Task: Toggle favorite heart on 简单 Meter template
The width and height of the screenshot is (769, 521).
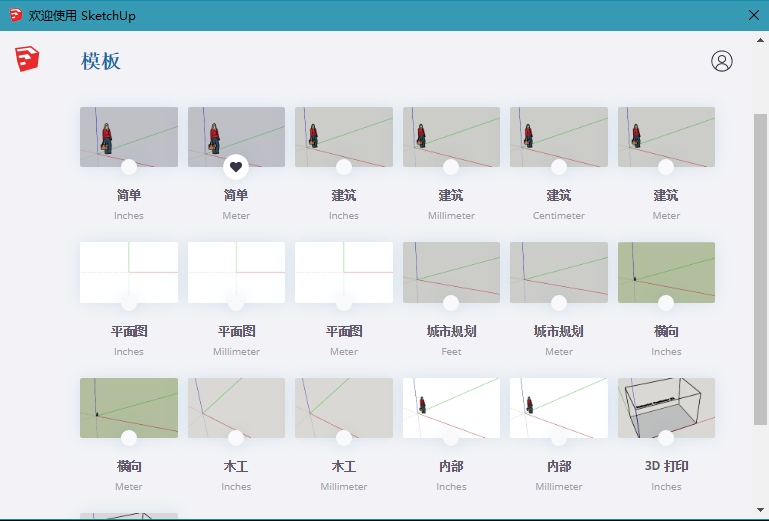Action: 236,167
